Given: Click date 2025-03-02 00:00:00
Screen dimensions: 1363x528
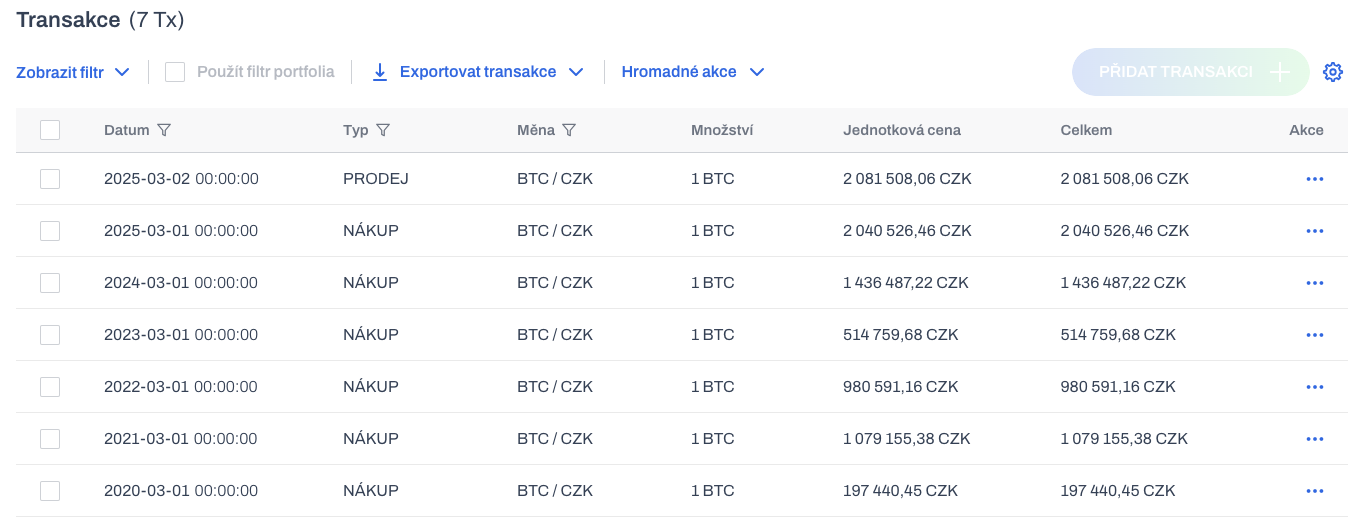Looking at the screenshot, I should [x=181, y=179].
